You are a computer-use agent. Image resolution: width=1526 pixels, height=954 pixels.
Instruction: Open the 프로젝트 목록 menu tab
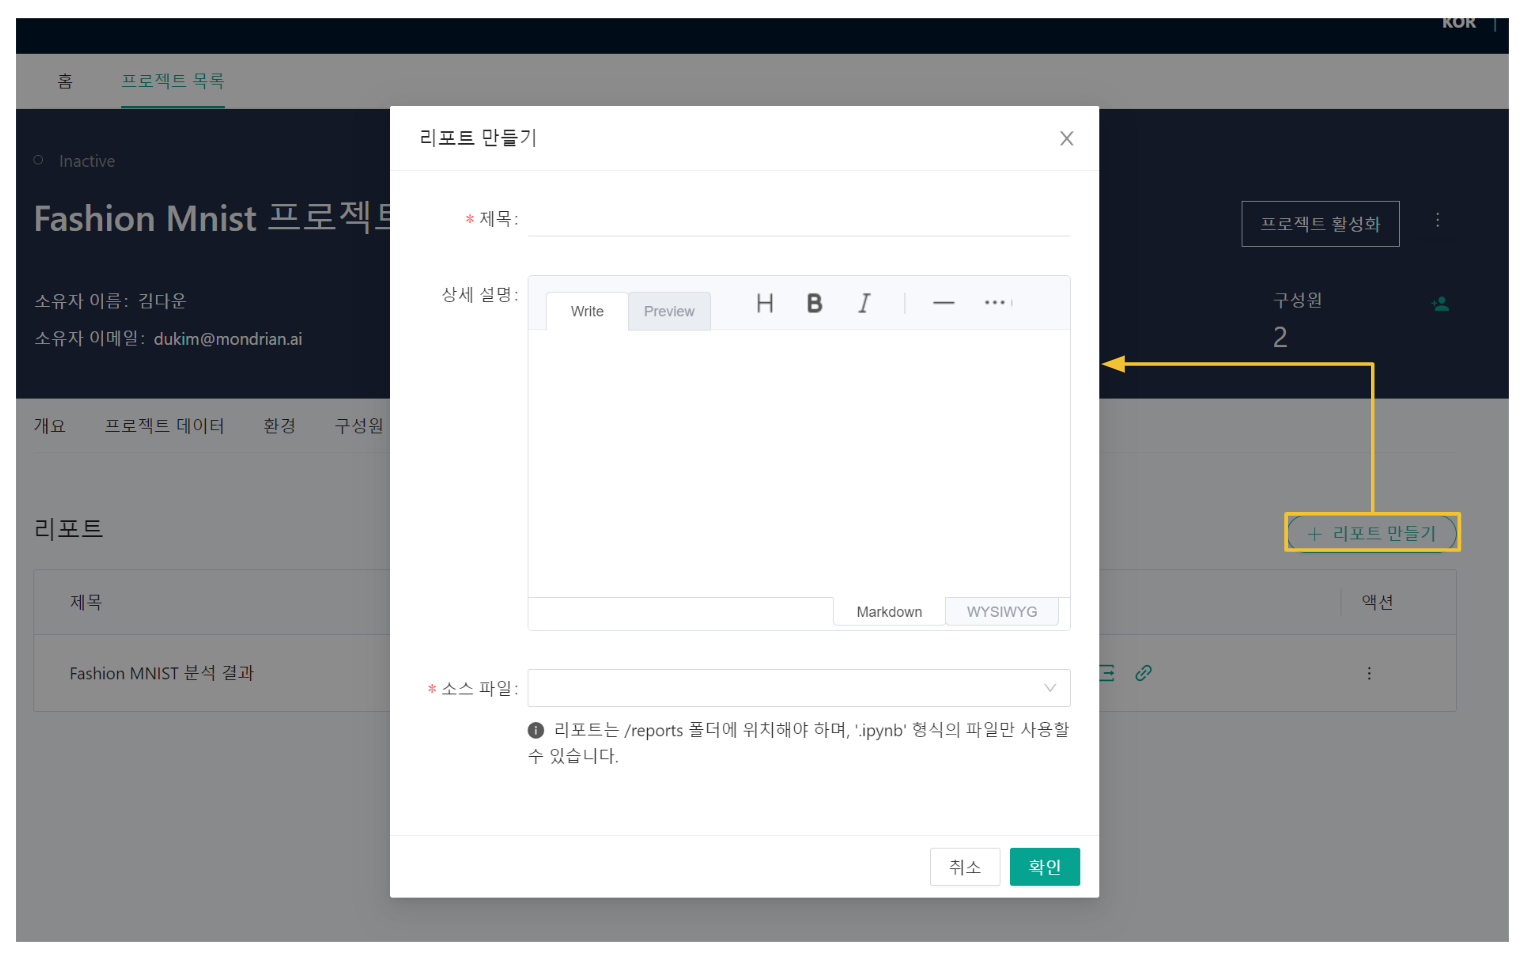click(172, 81)
